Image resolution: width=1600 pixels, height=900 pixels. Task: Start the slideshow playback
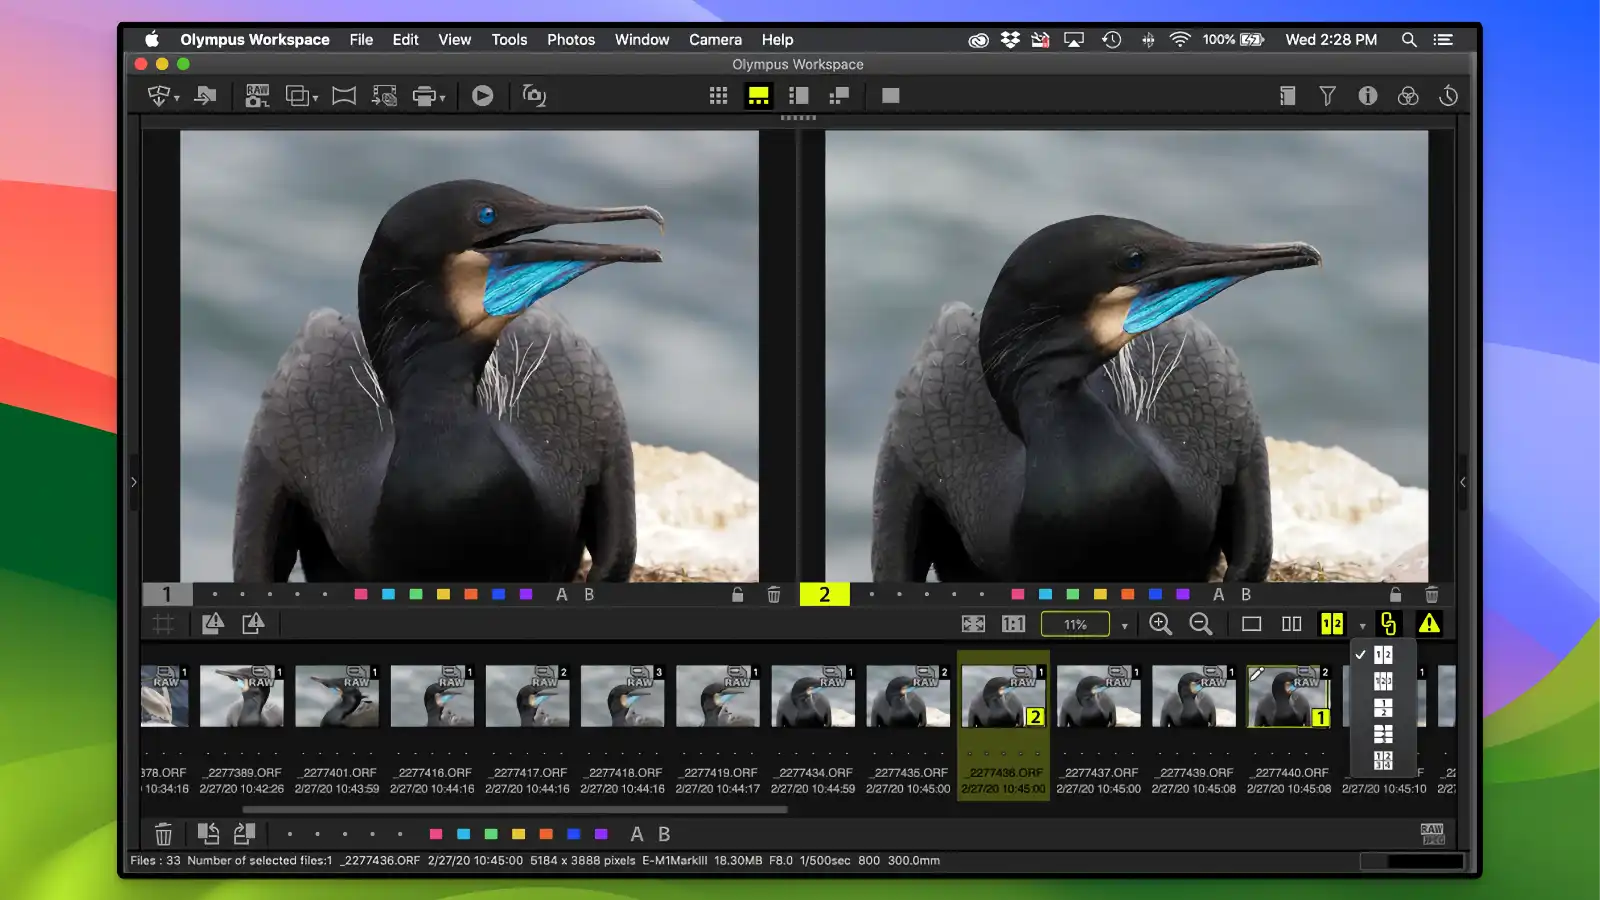tap(483, 95)
